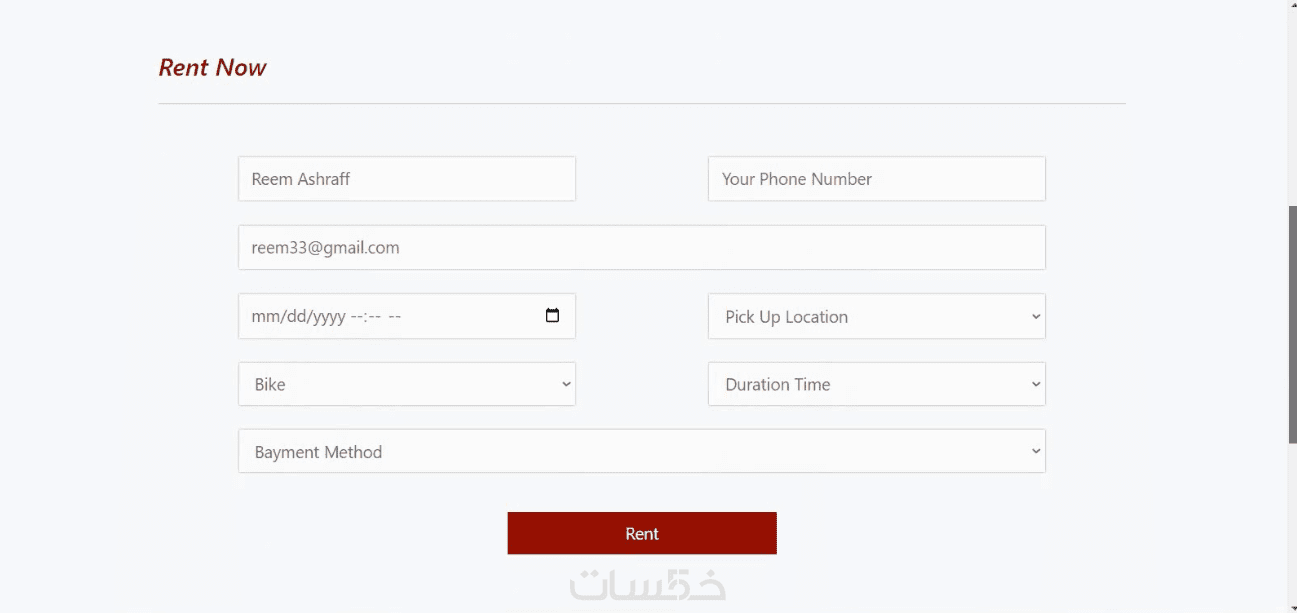Viewport: 1297px width, 613px height.
Task: Expand the Bike selection dropdown
Action: [406, 384]
